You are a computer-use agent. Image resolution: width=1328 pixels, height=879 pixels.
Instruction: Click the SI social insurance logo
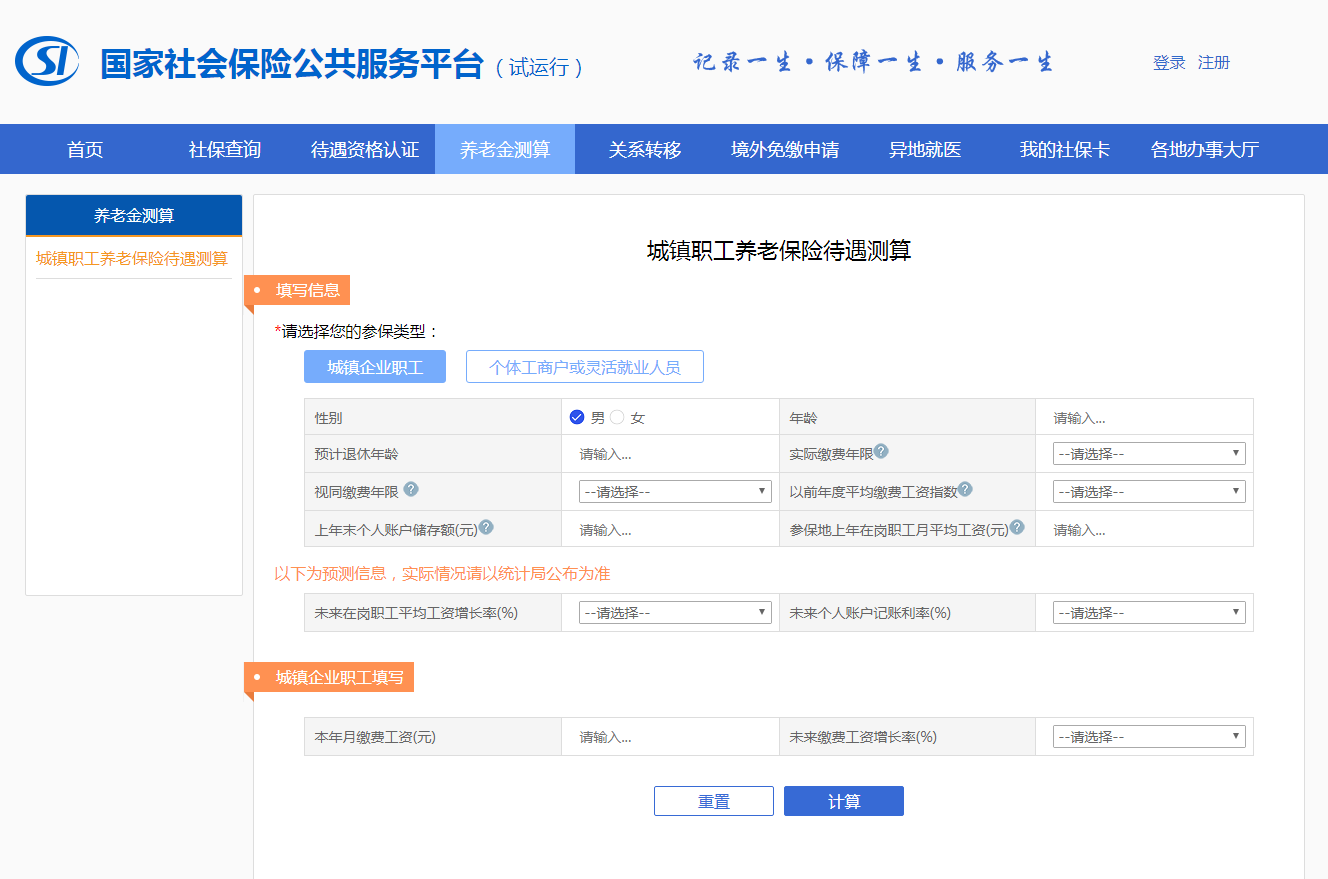pyautogui.click(x=48, y=62)
